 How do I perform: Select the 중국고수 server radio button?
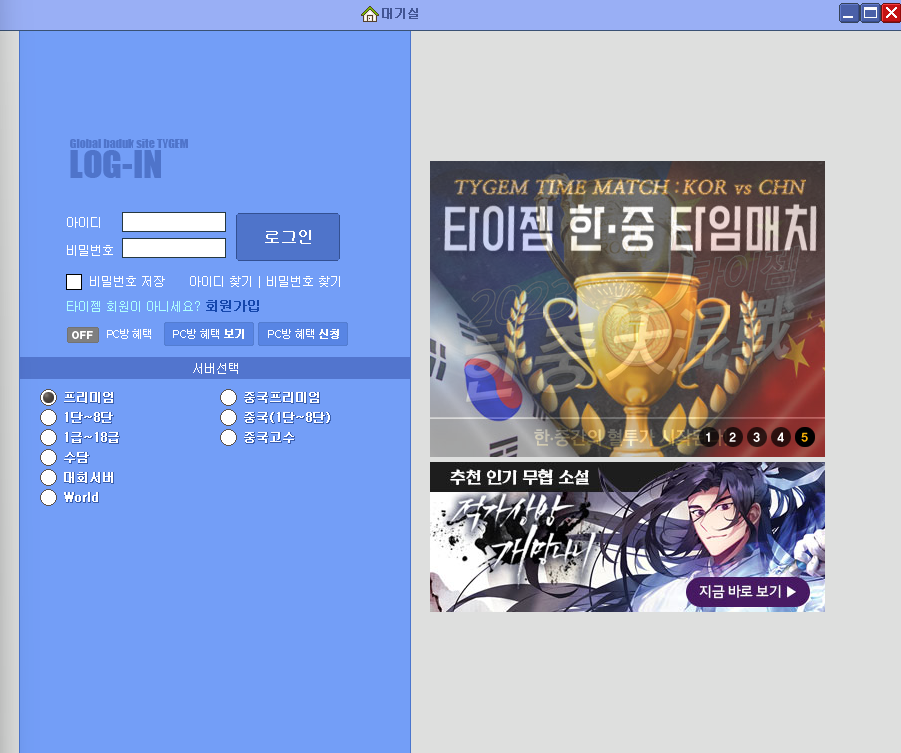click(229, 437)
